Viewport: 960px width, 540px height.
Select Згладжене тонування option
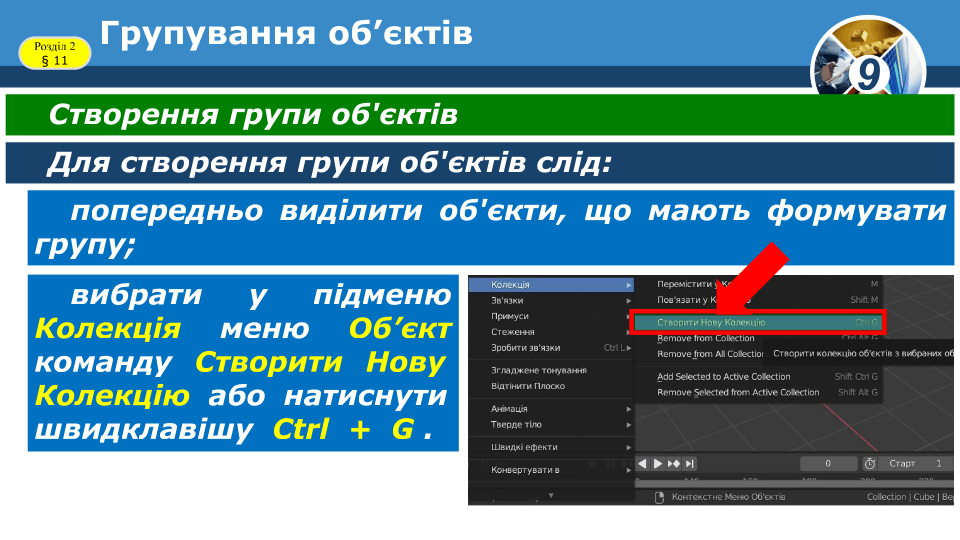coord(539,370)
